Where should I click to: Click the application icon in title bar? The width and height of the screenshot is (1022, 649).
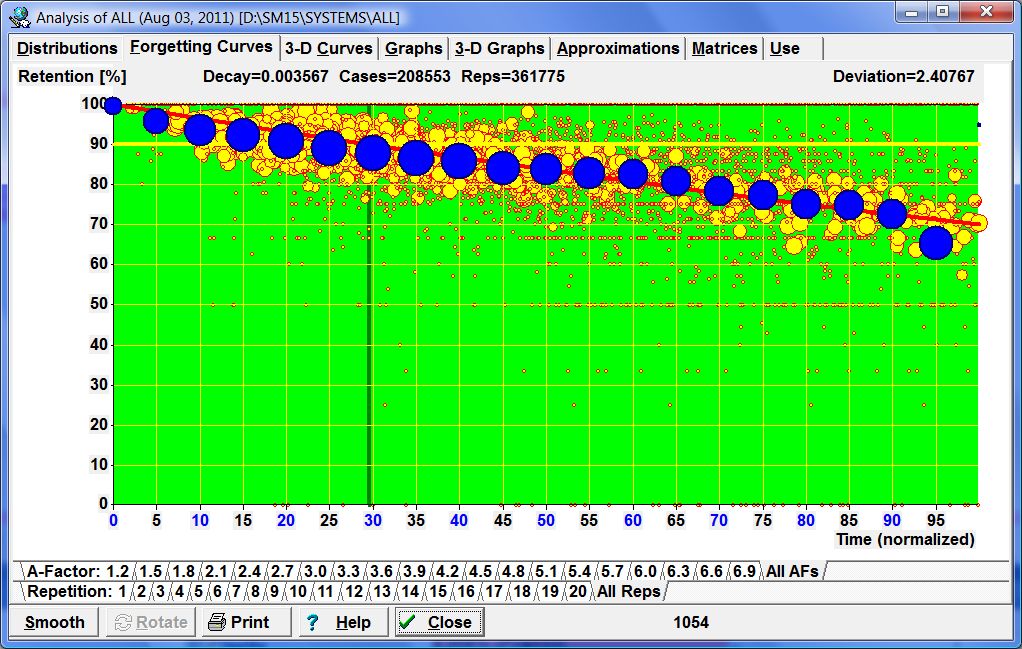(x=19, y=17)
